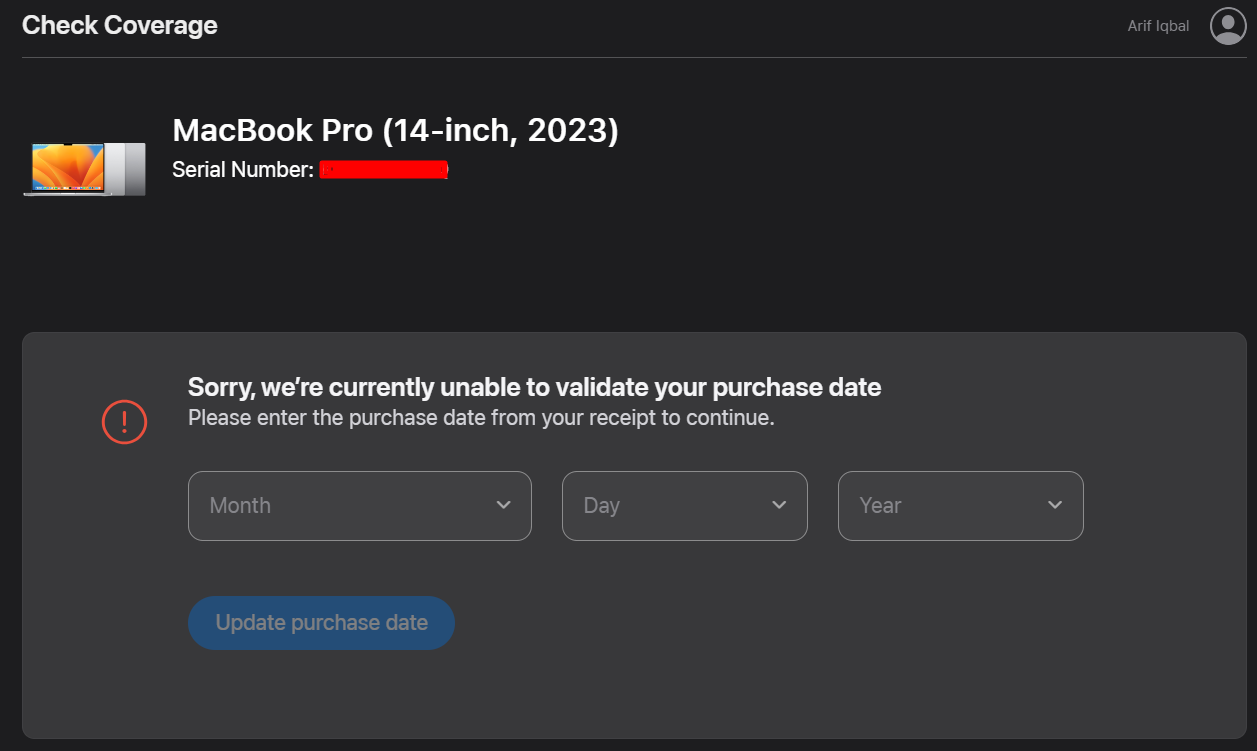Image resolution: width=1257 pixels, height=751 pixels.
Task: Open the Day dropdown
Action: pyautogui.click(x=684, y=506)
